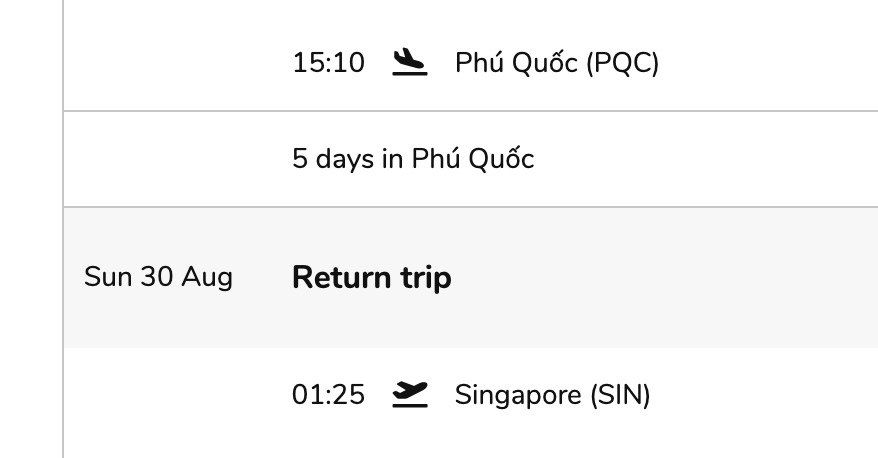Click the SIN airport code in parentheses
Screen dimensions: 878x458
pyautogui.click(x=620, y=395)
